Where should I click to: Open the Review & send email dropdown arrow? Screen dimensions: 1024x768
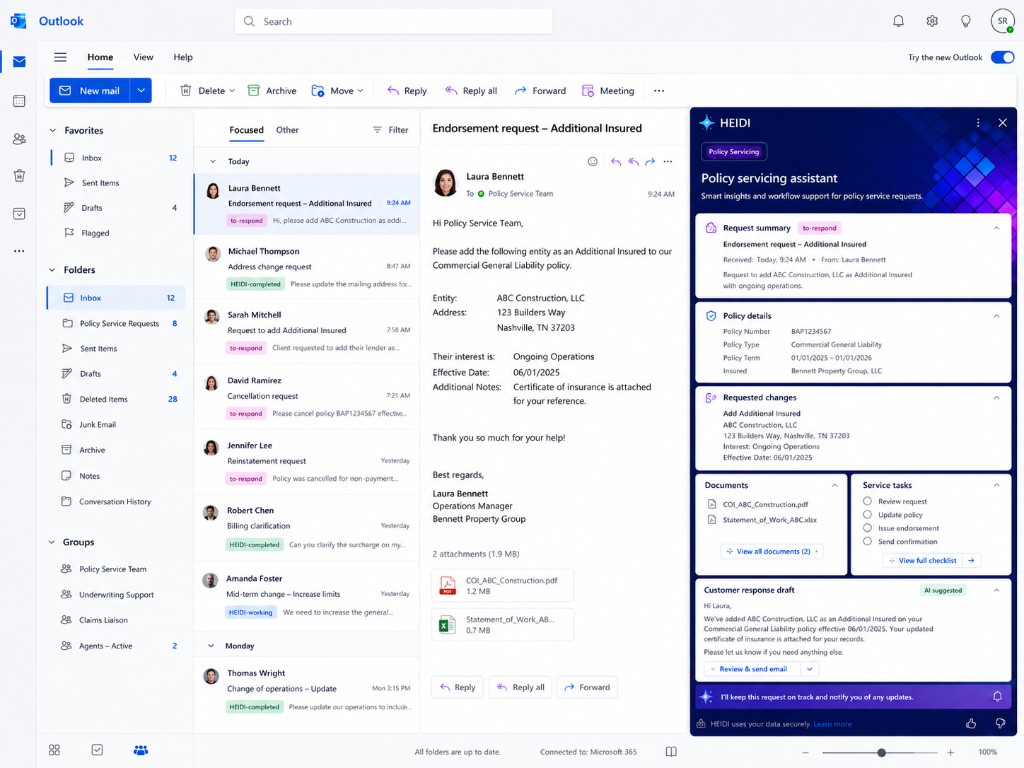[x=810, y=669]
